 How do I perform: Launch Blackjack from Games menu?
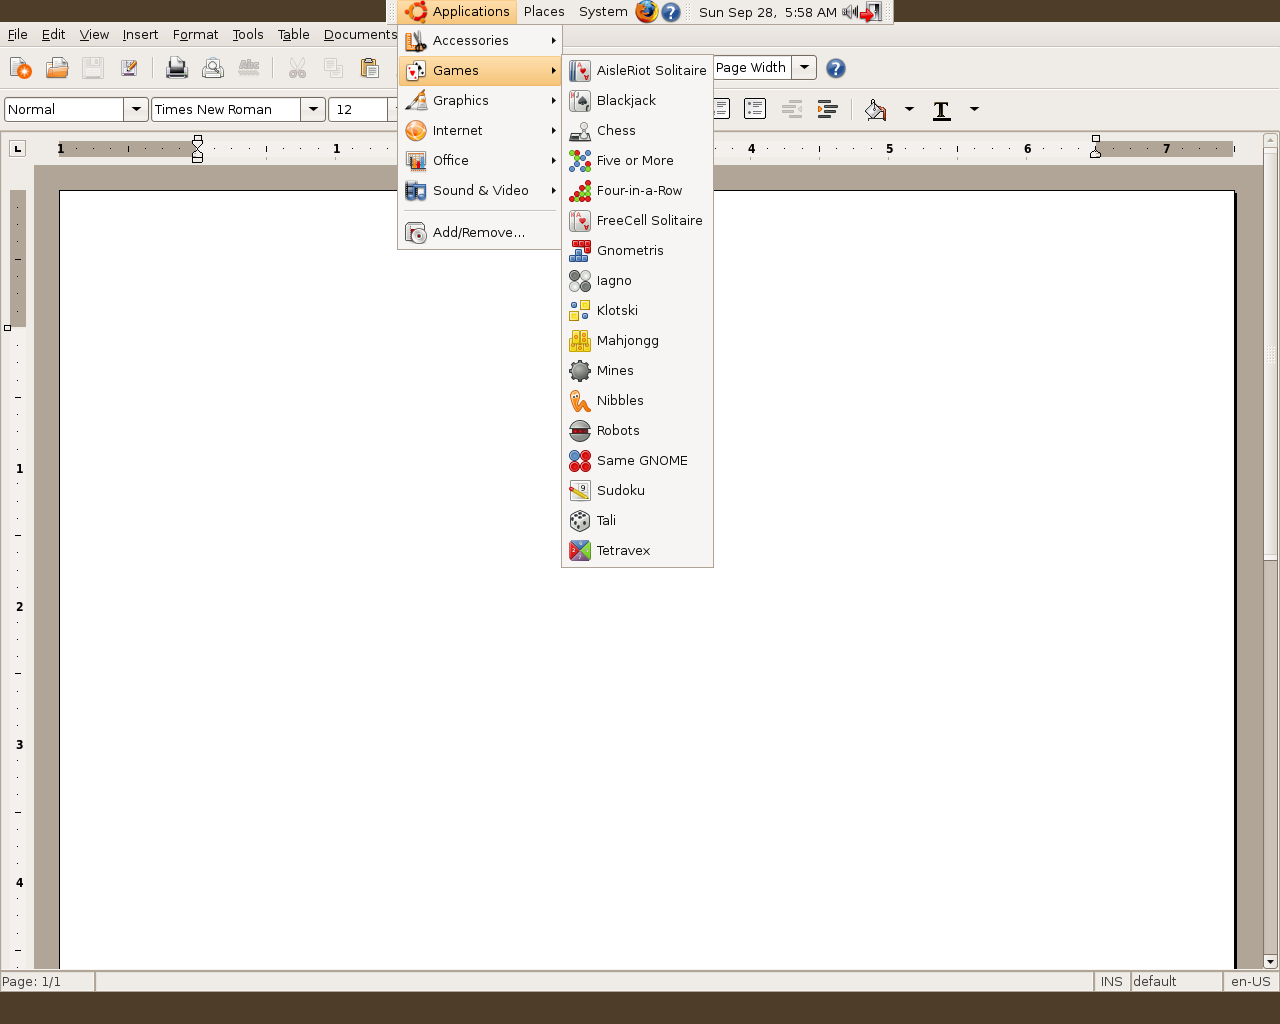[637, 100]
